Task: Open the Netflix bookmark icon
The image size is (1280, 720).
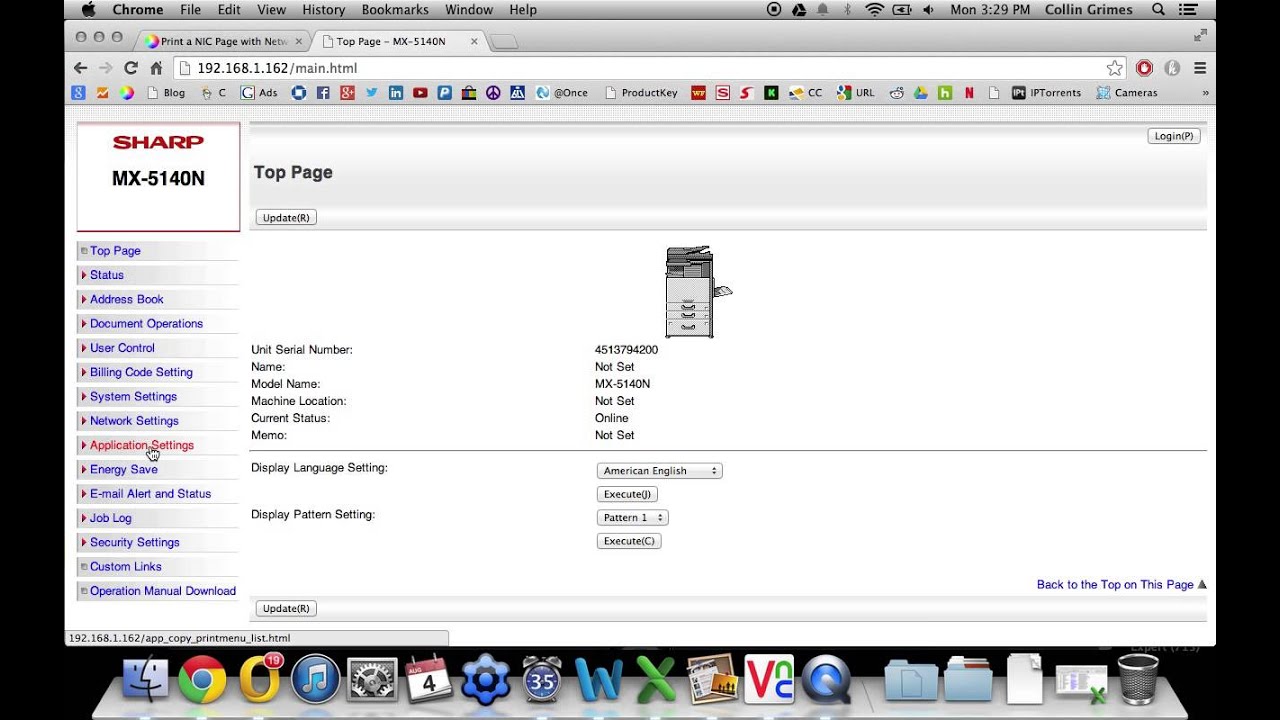Action: click(x=969, y=92)
